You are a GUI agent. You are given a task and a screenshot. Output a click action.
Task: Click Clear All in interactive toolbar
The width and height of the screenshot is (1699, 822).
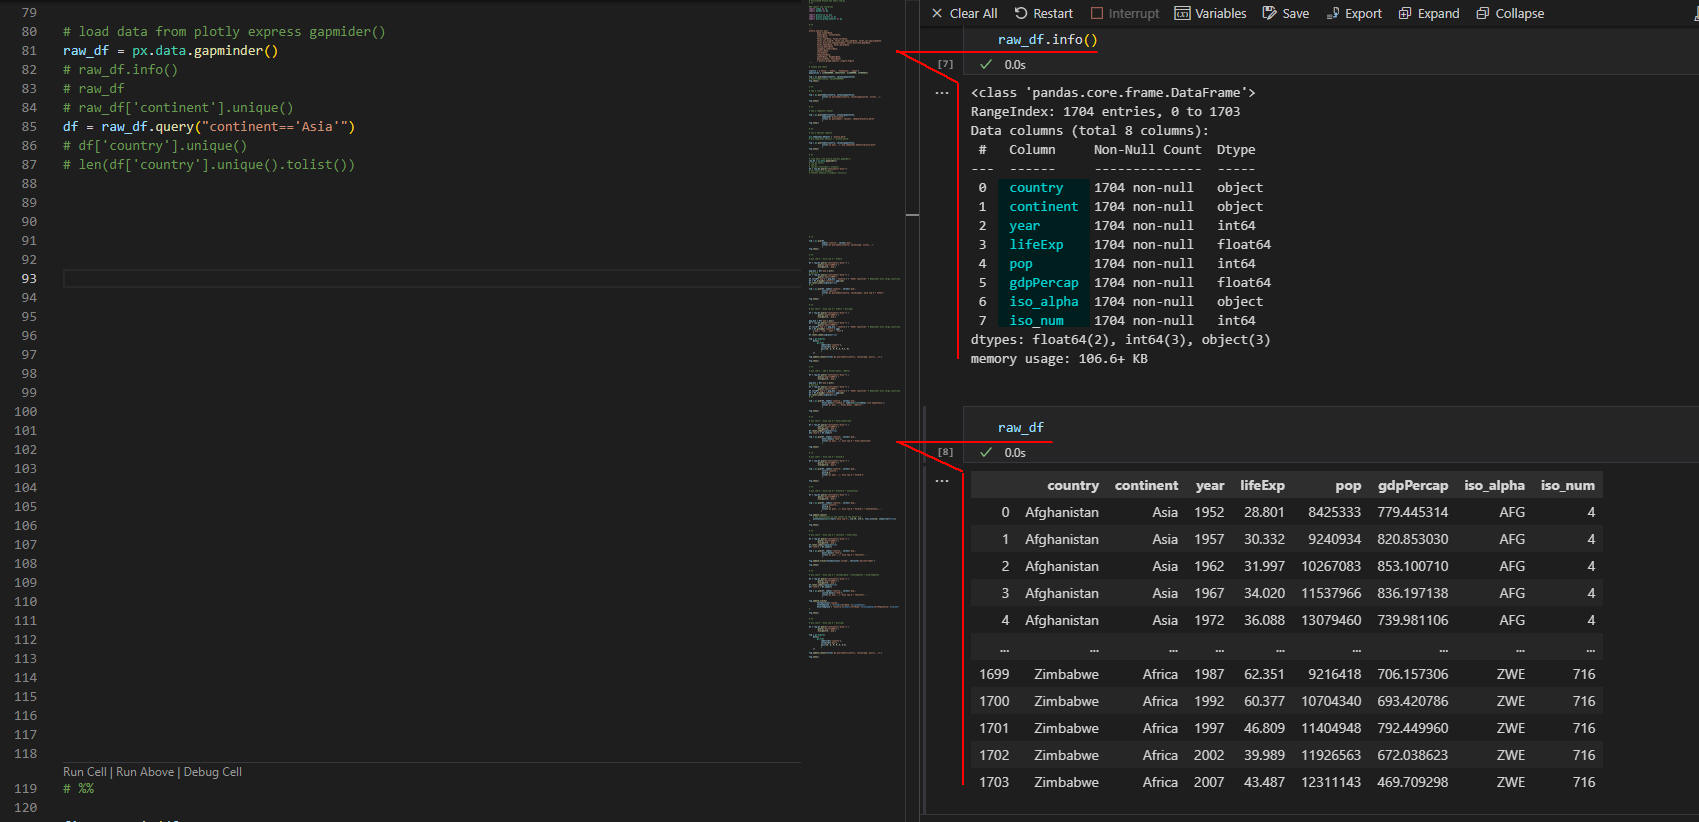point(964,13)
